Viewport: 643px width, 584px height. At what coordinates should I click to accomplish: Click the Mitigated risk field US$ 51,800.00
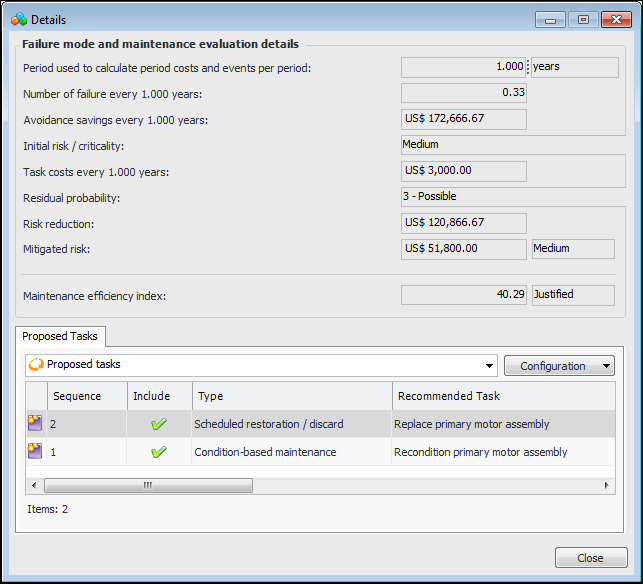click(464, 249)
